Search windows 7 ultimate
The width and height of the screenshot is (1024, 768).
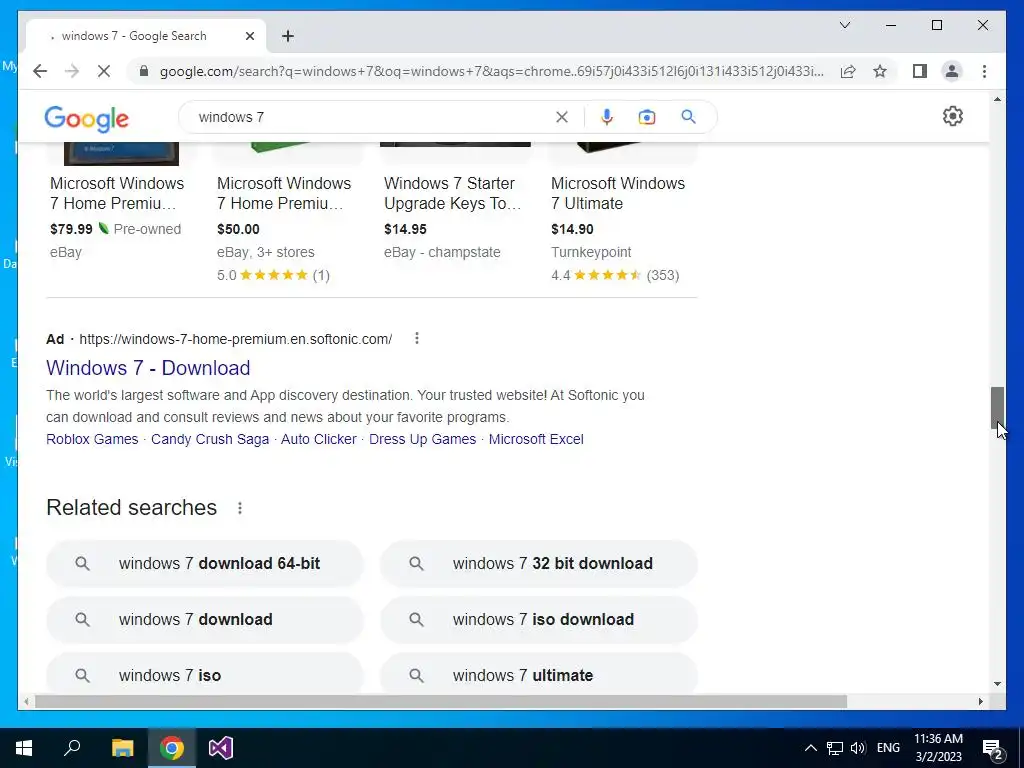click(539, 674)
